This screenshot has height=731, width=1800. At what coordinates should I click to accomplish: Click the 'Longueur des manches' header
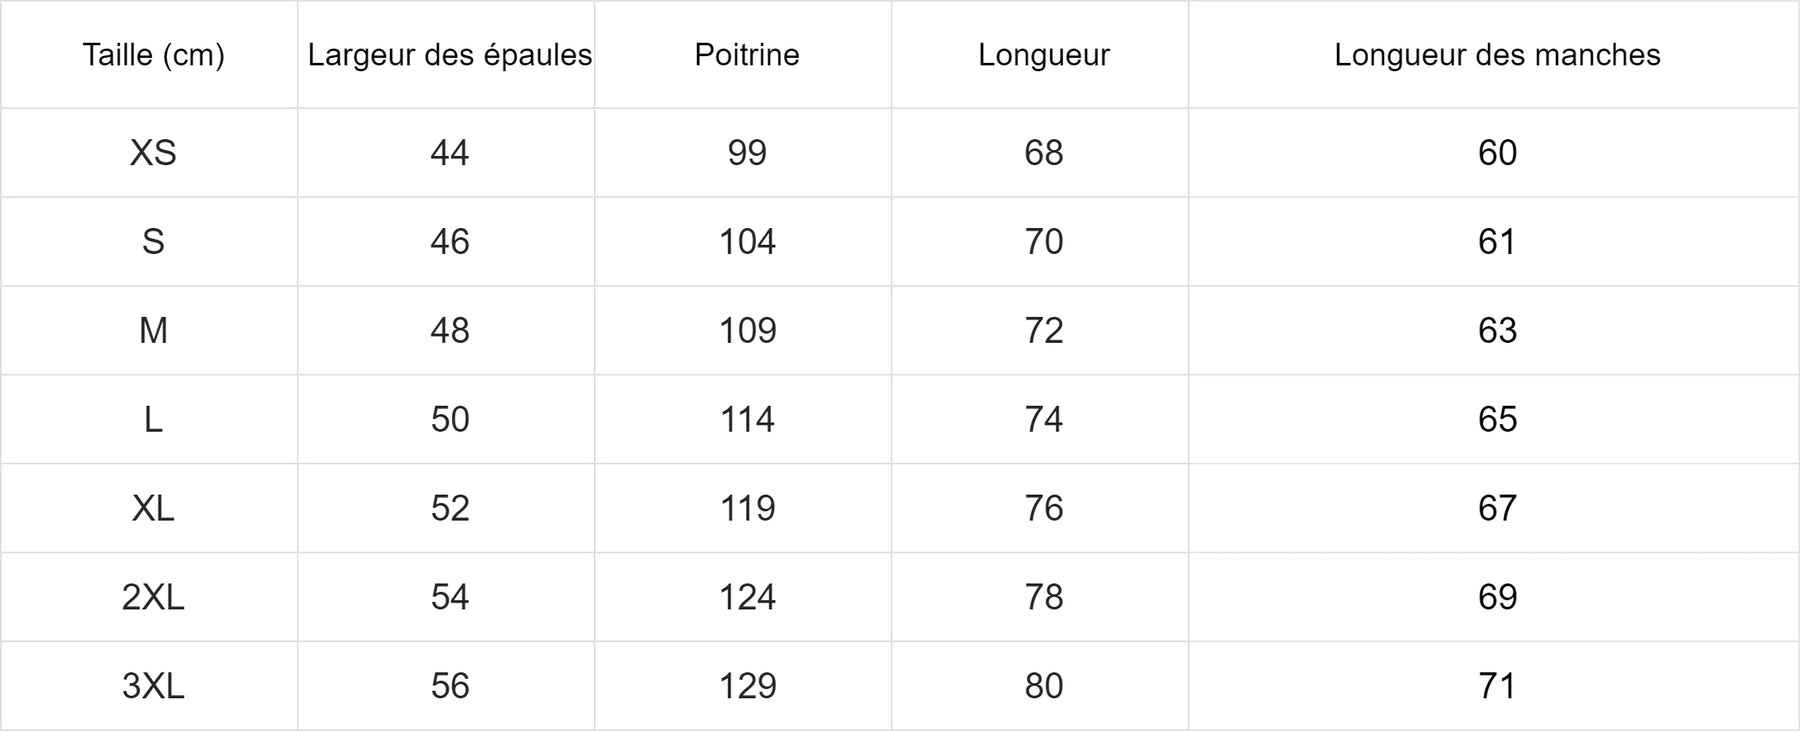click(1497, 55)
